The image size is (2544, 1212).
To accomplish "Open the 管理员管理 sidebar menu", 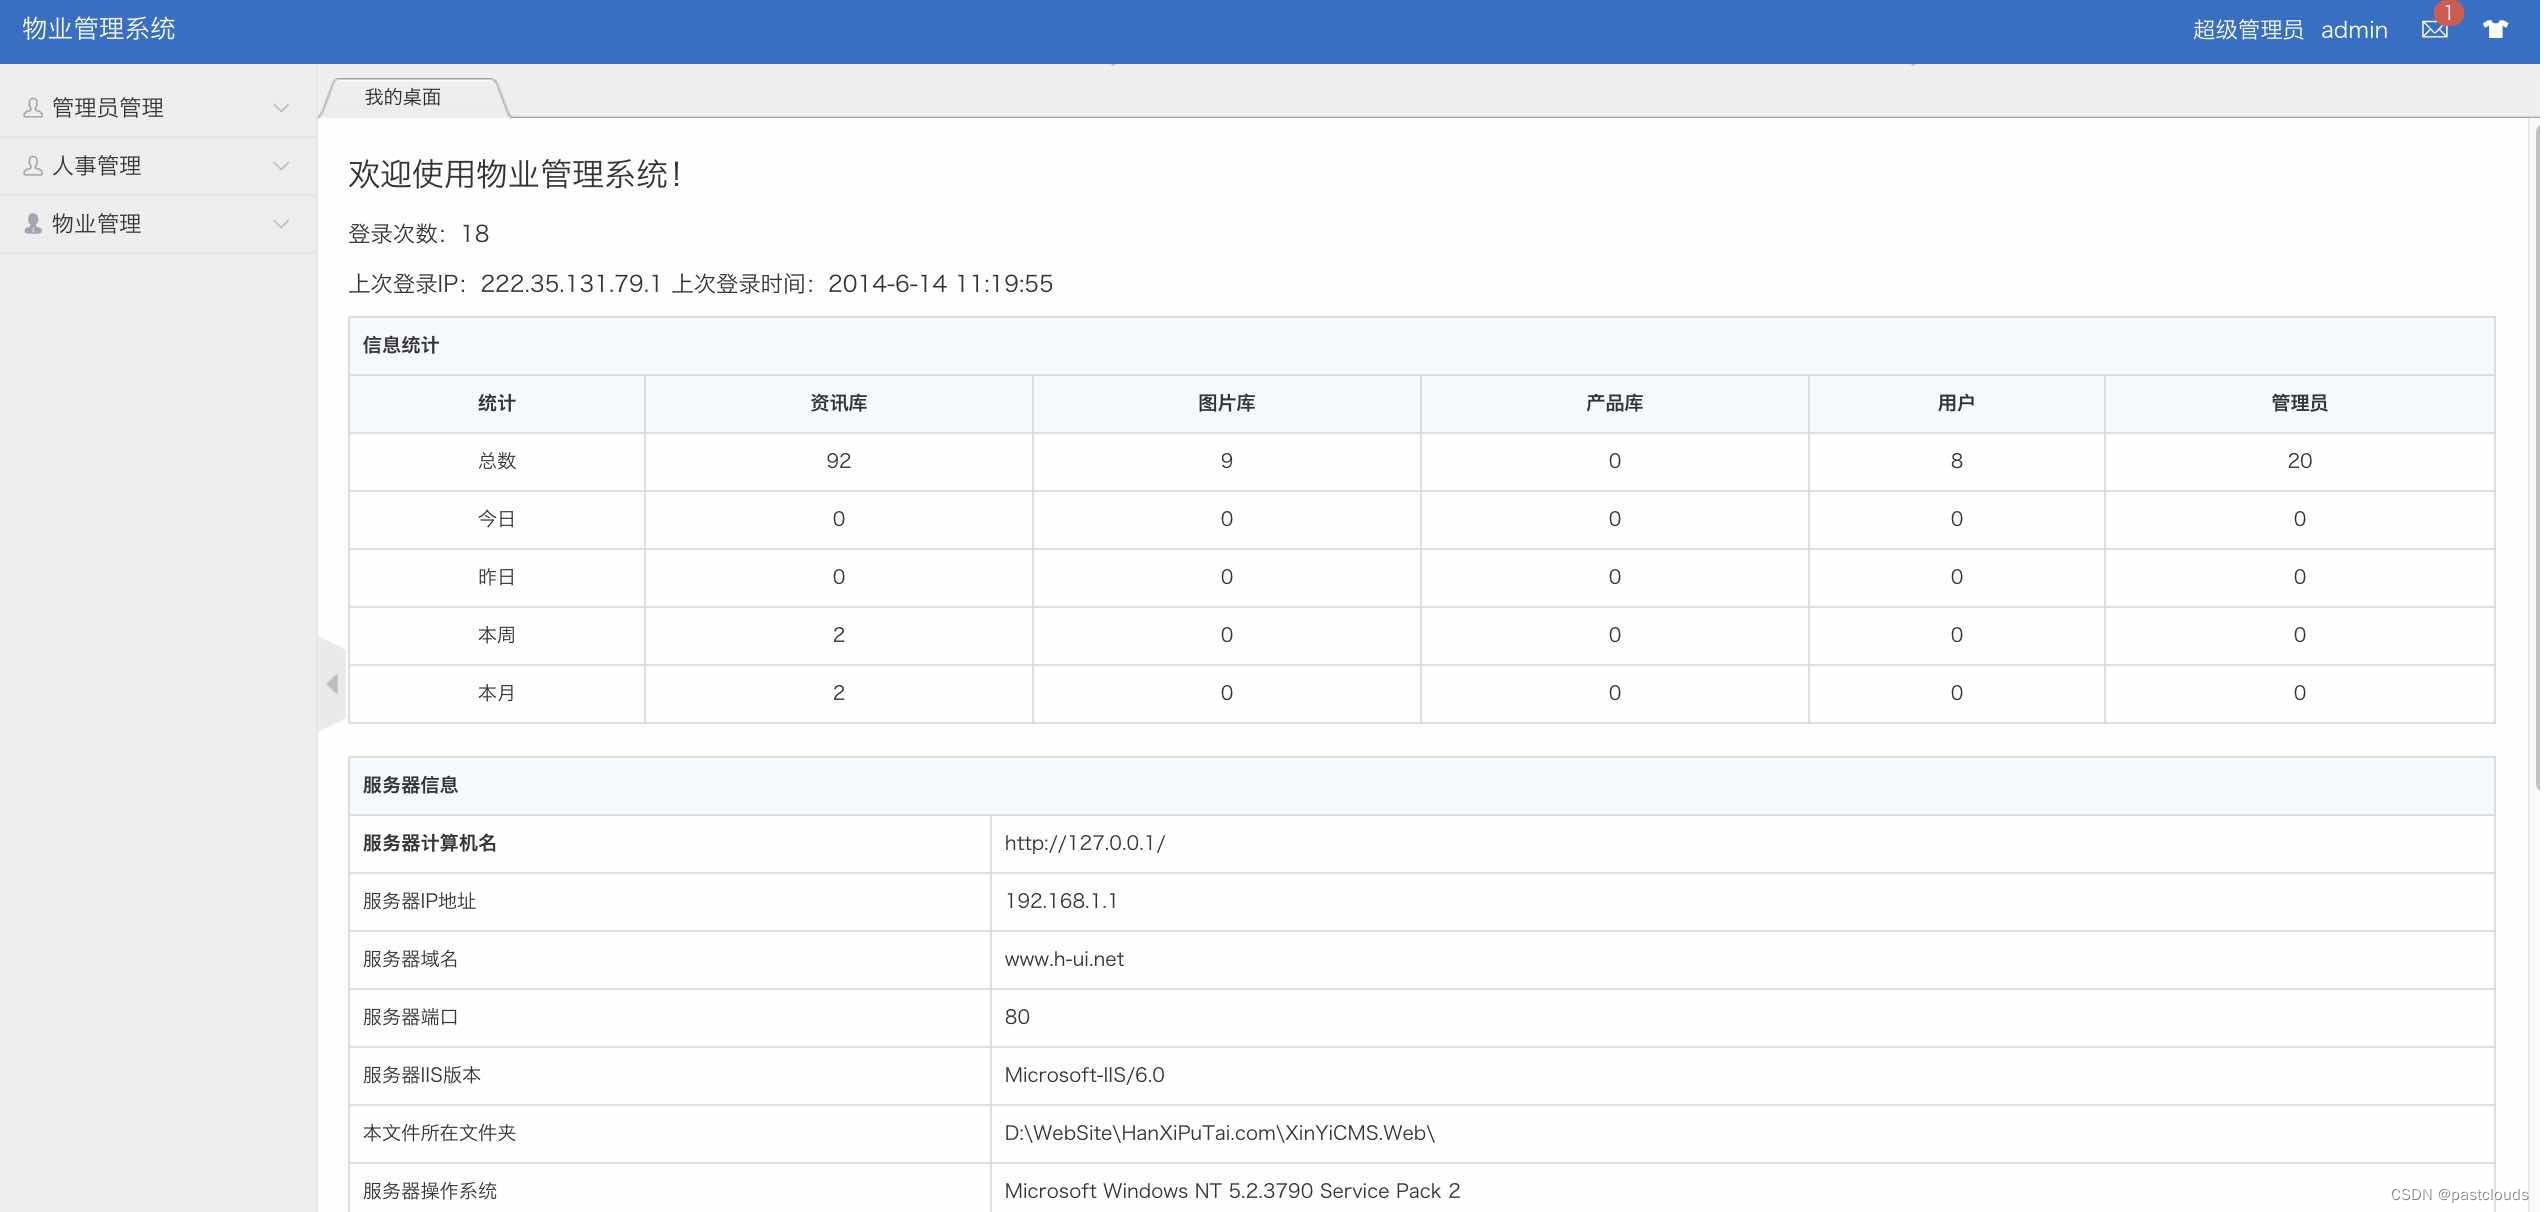I will coord(108,108).
